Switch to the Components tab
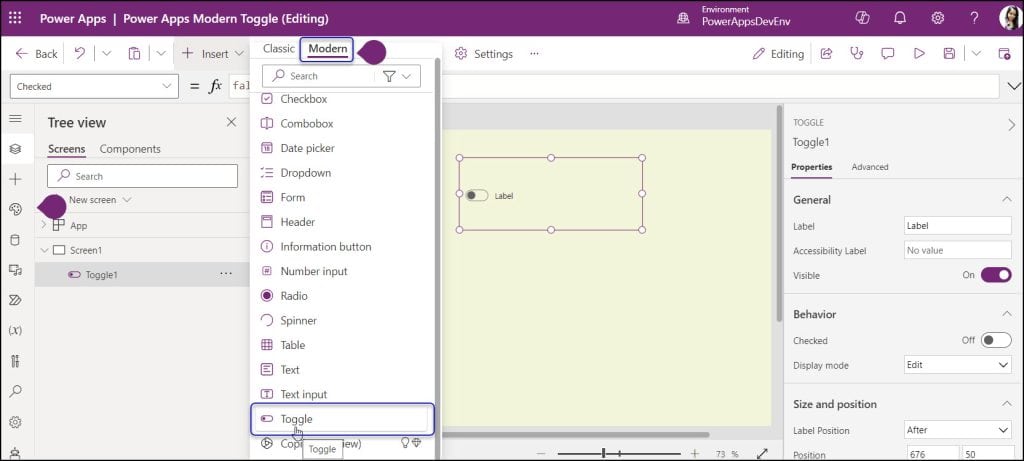 [x=130, y=149]
